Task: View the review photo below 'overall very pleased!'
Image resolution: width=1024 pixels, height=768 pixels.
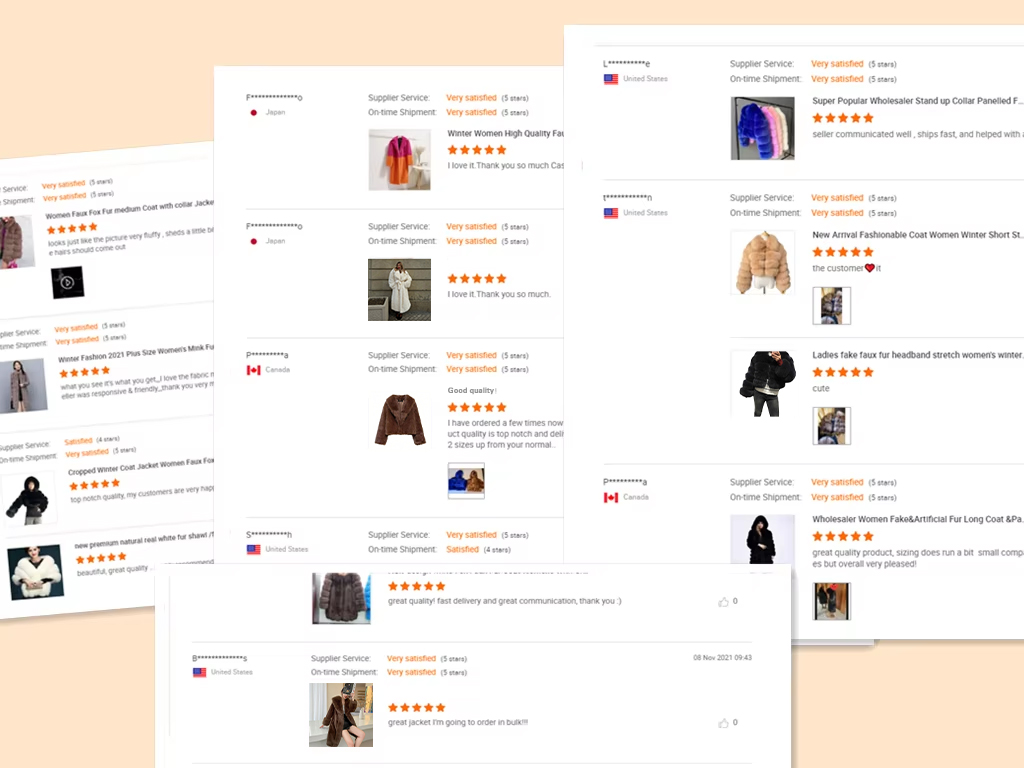Action: (831, 601)
